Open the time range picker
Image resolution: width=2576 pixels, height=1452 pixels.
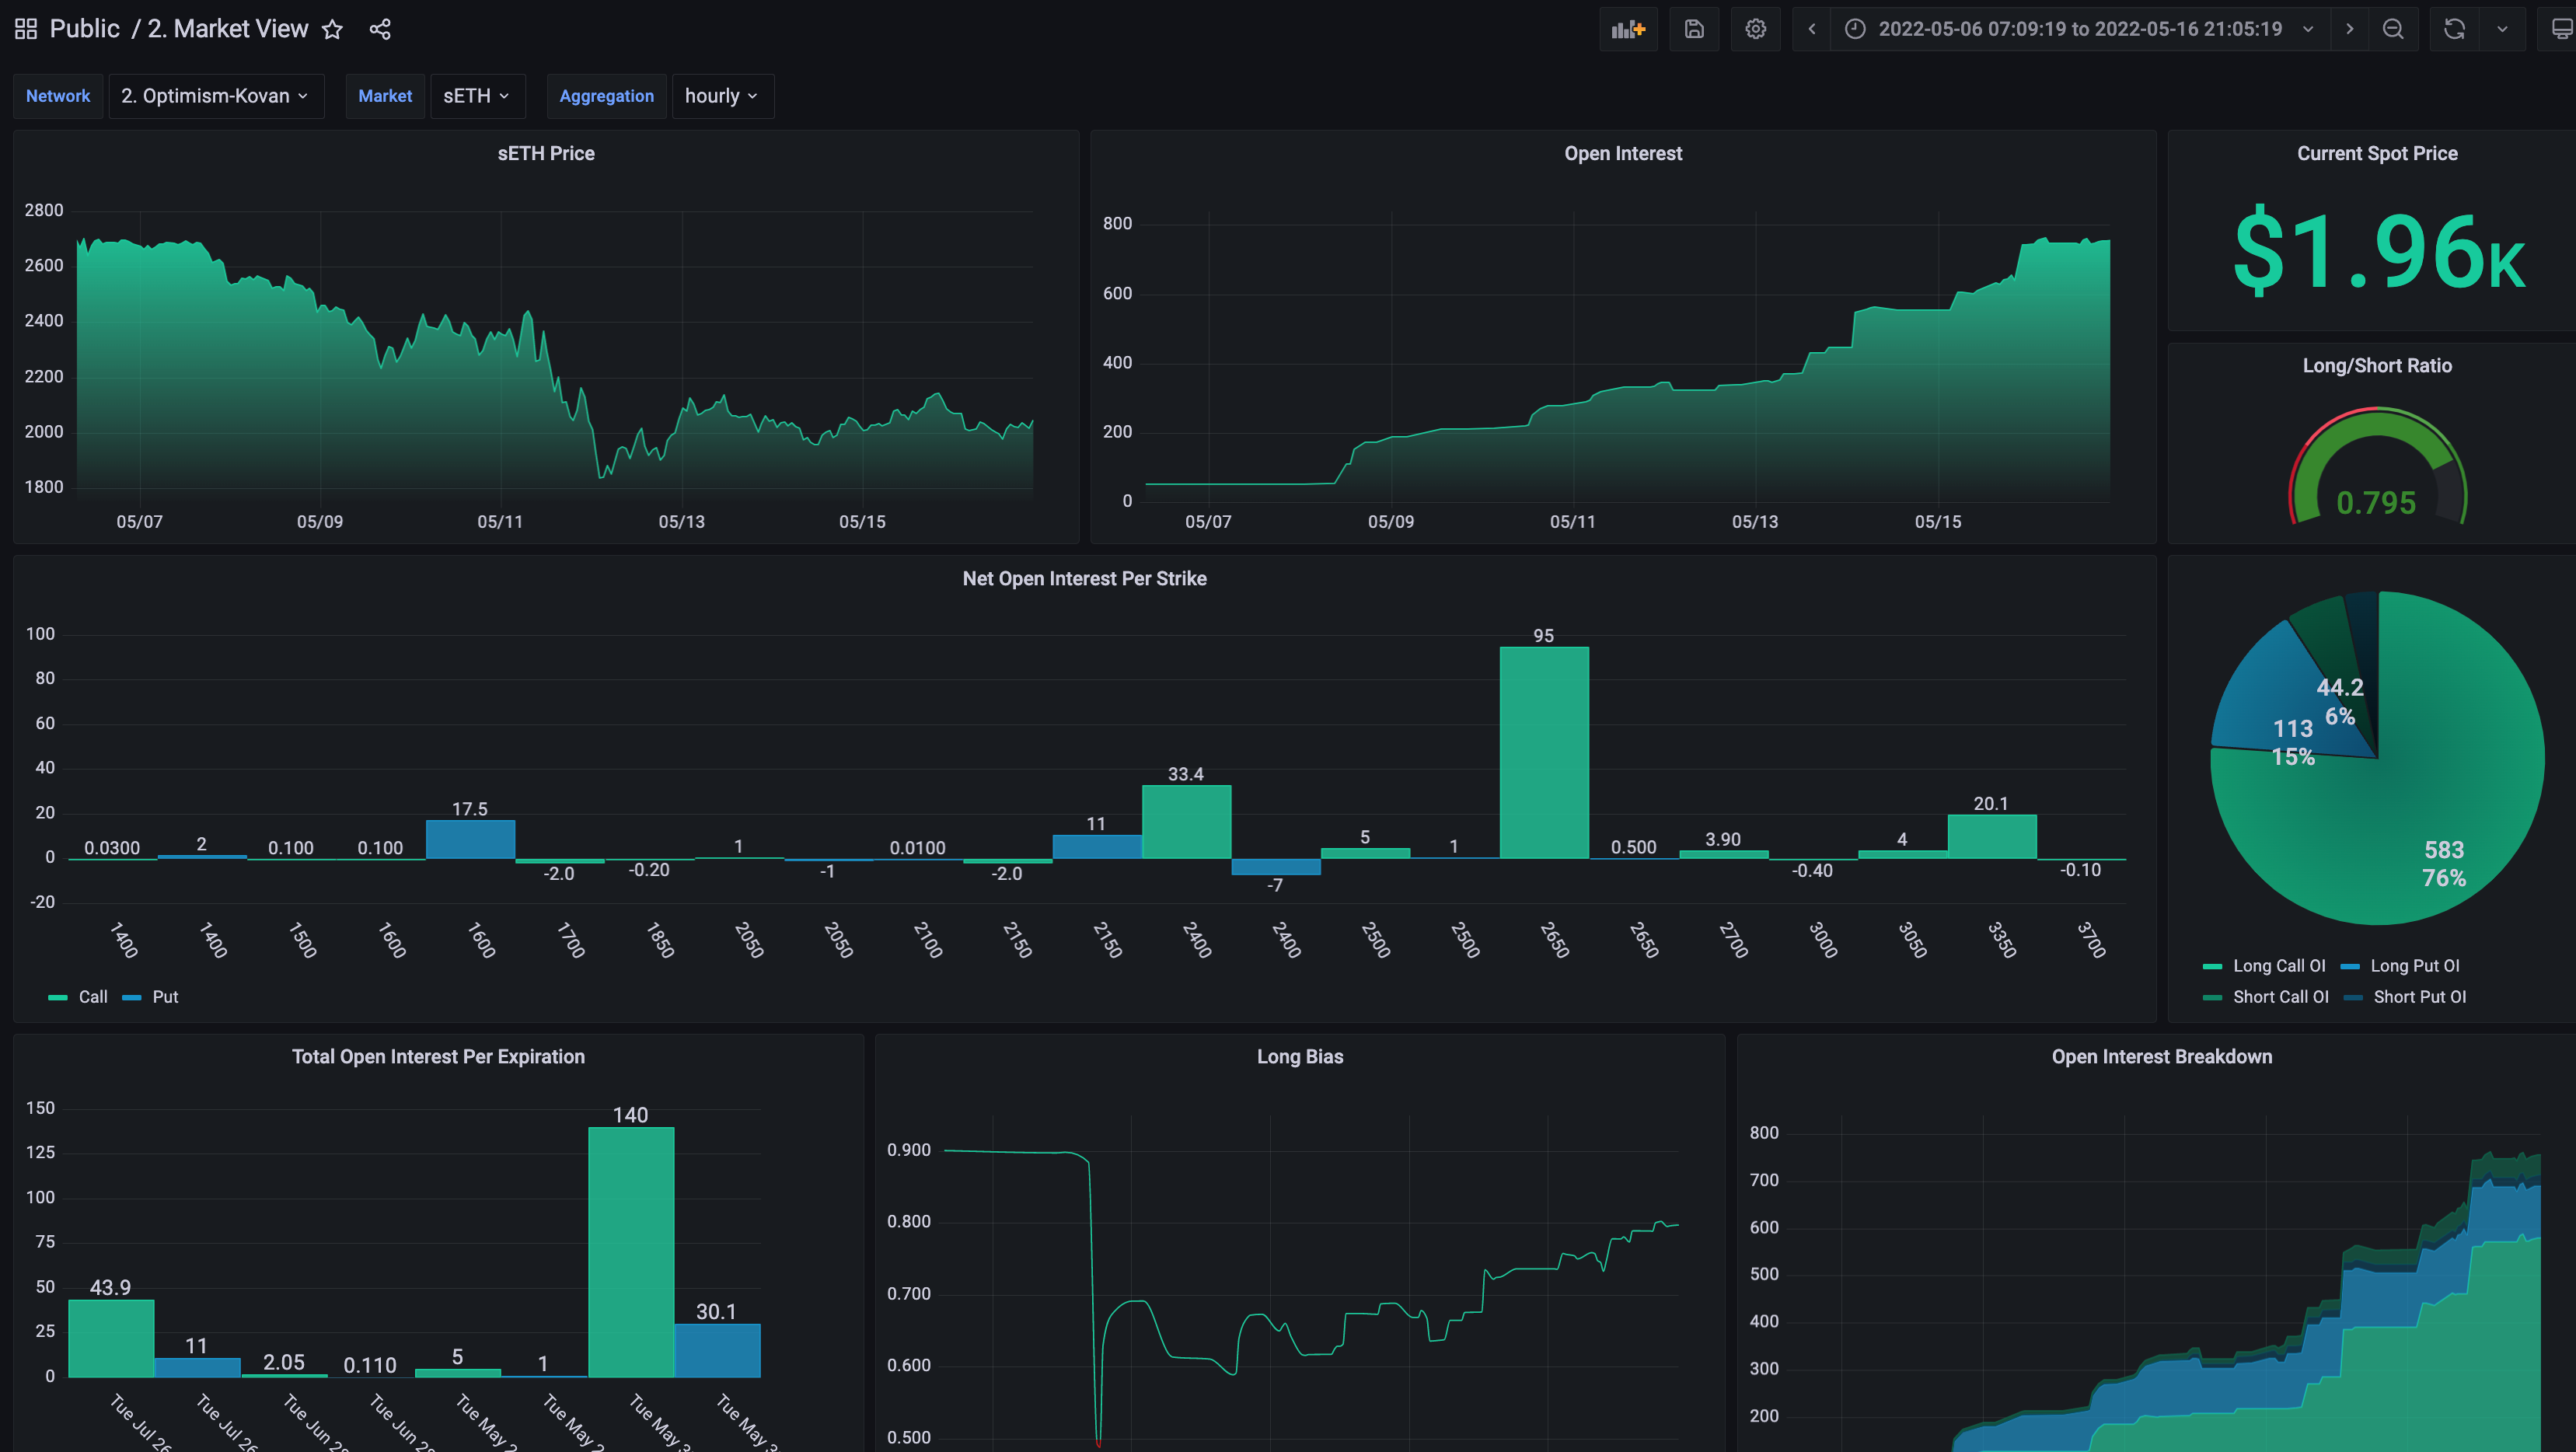(x=2079, y=29)
